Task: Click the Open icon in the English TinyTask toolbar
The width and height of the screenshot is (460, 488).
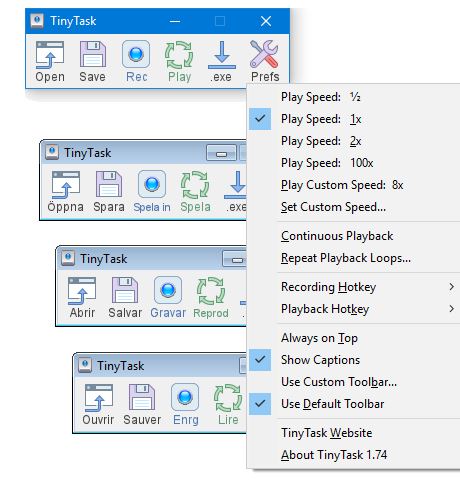Action: [x=50, y=55]
